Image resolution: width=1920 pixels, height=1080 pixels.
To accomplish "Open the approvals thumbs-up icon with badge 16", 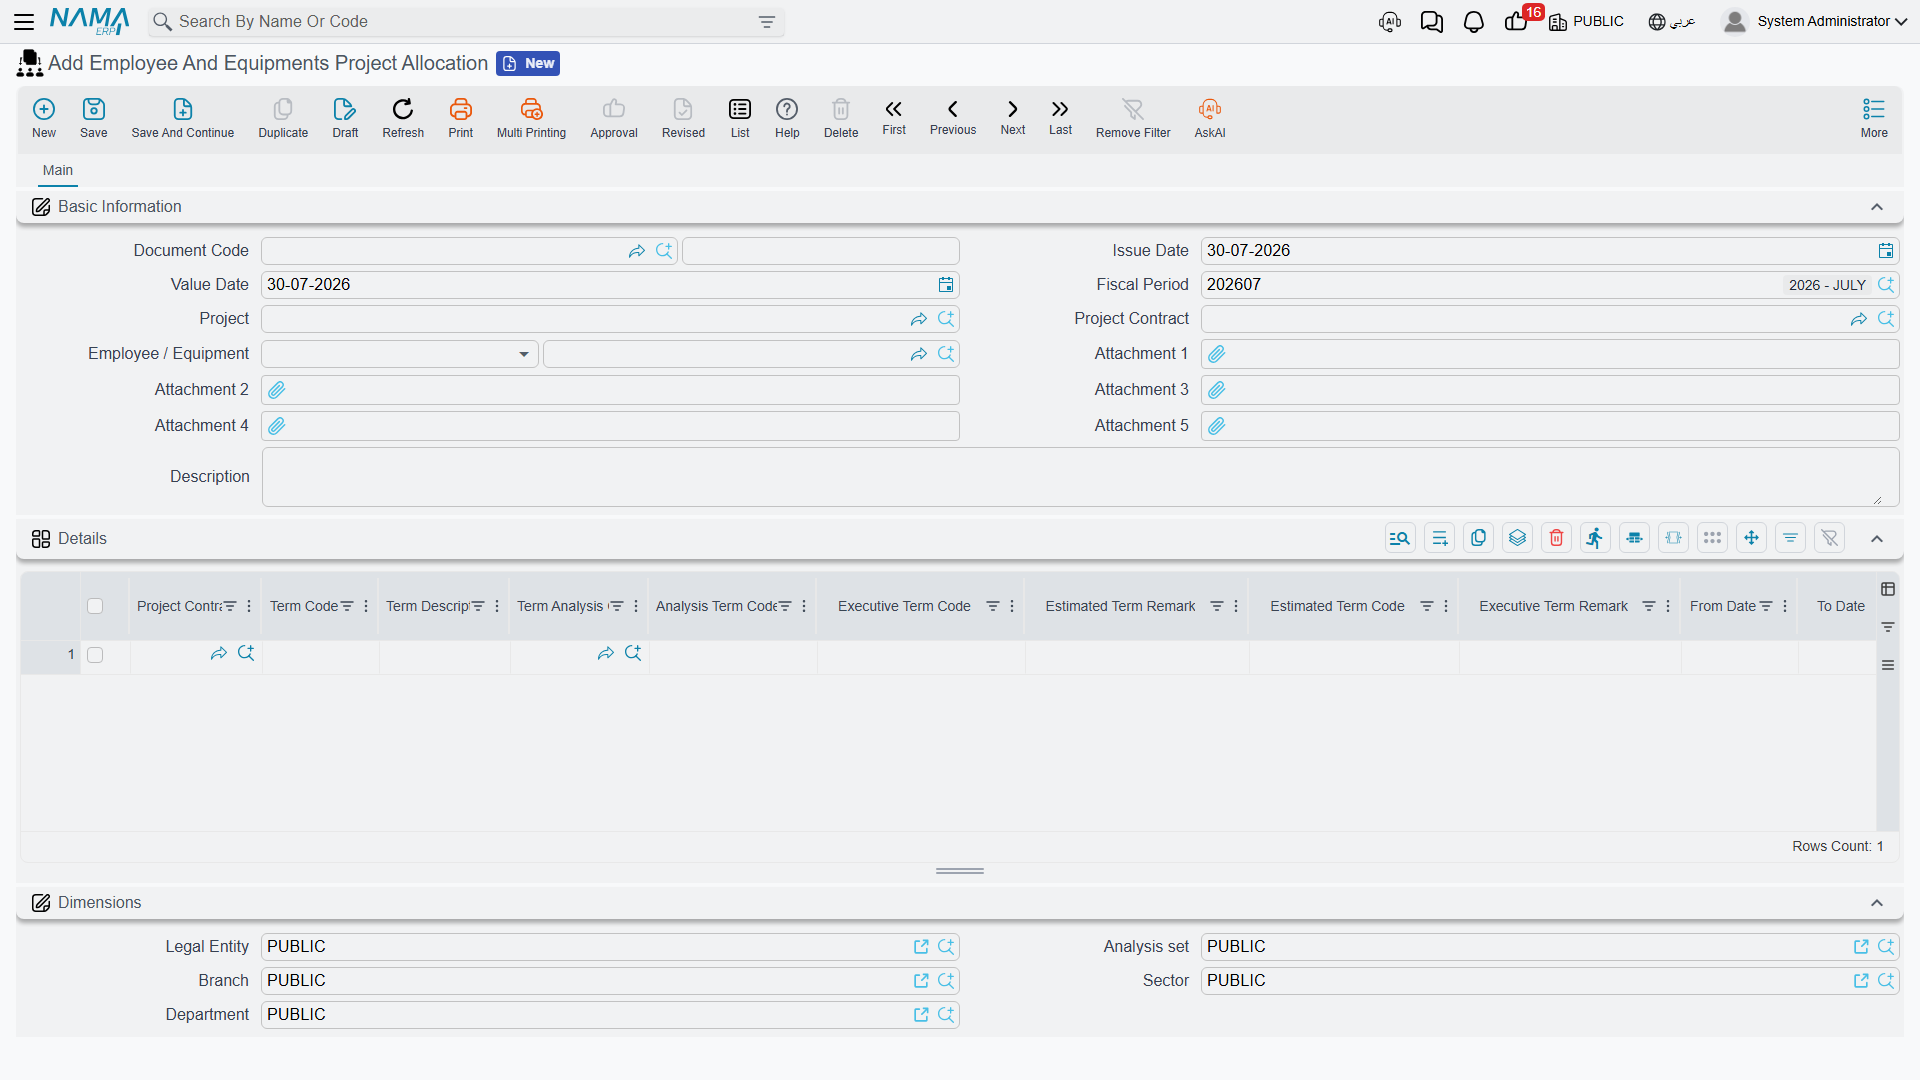I will point(1516,22).
